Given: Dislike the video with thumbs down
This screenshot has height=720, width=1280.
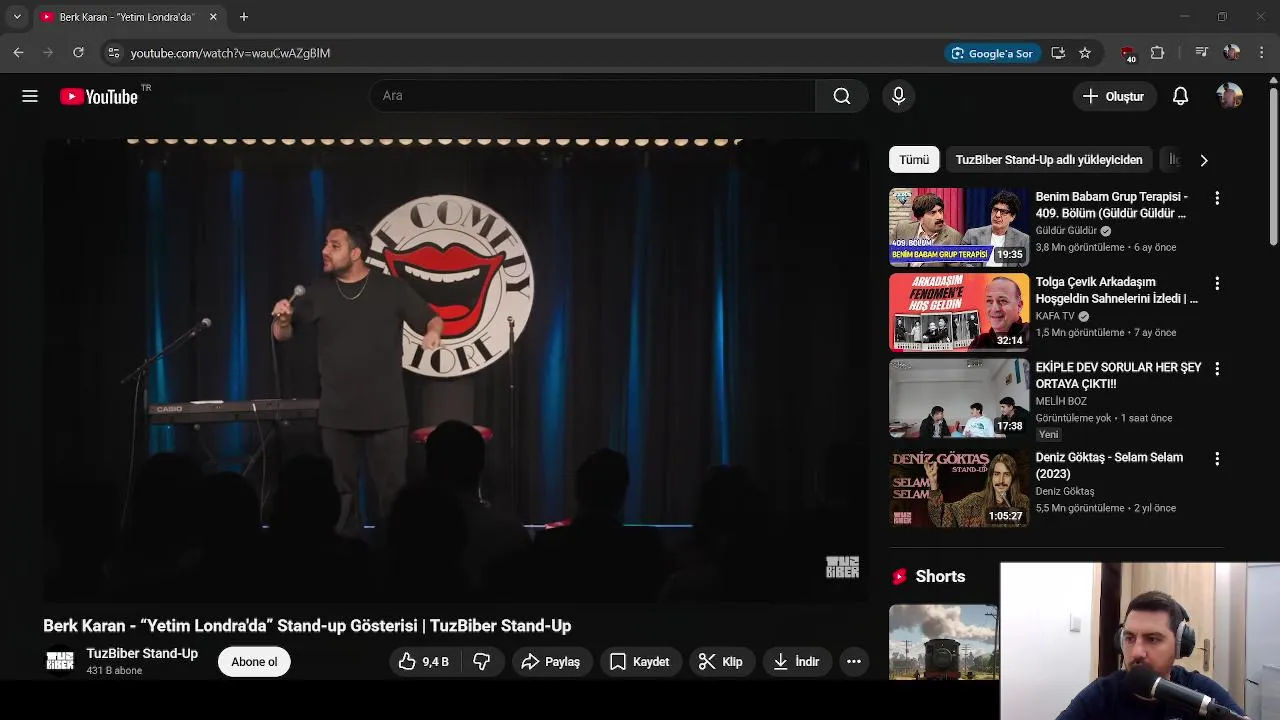Looking at the screenshot, I should coord(482,661).
